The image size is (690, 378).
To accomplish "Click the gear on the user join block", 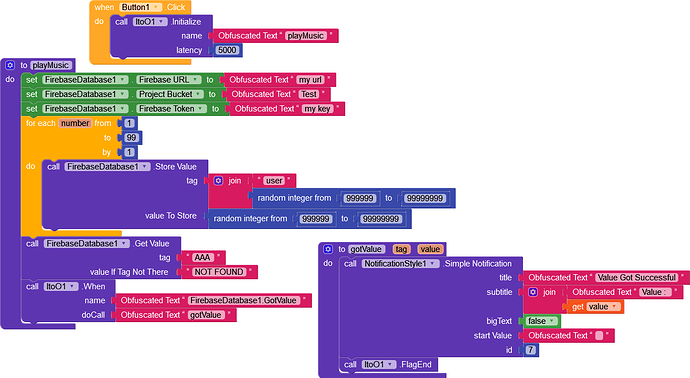I will 218,180.
